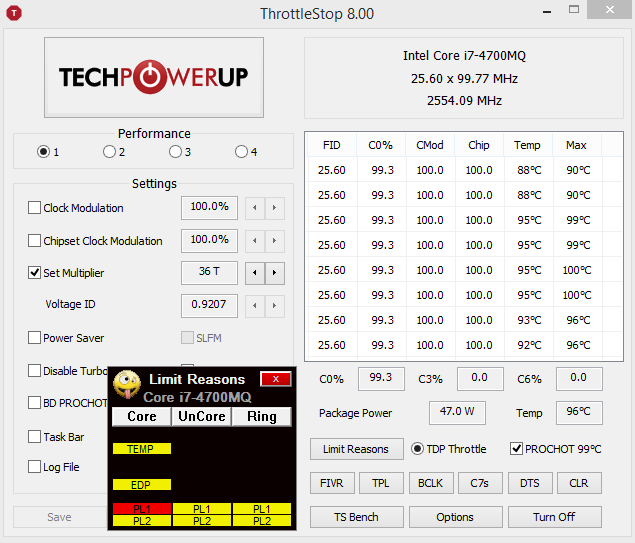Decrease the Set Multiplier value with left arrow
635x543 pixels.
[255, 273]
